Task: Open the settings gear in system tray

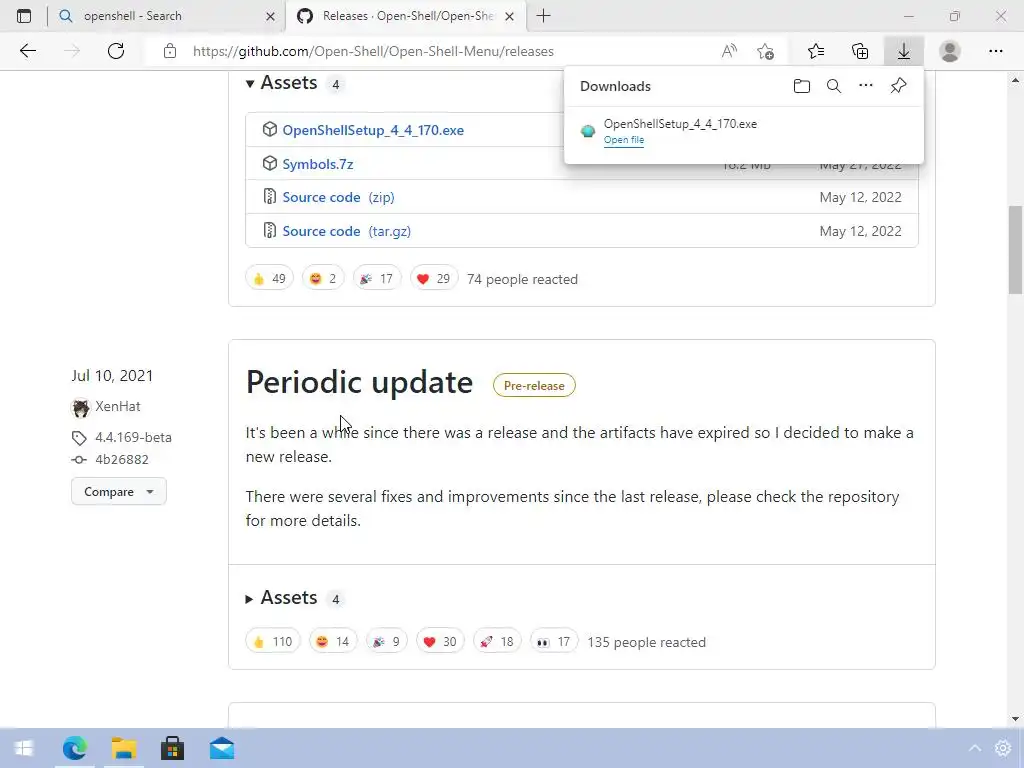Action: click(x=1002, y=748)
